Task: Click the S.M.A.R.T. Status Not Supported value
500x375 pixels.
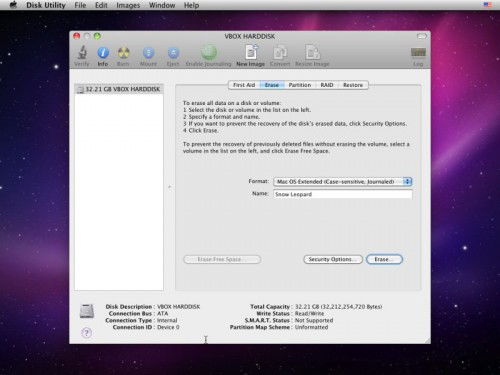Action: point(314,320)
